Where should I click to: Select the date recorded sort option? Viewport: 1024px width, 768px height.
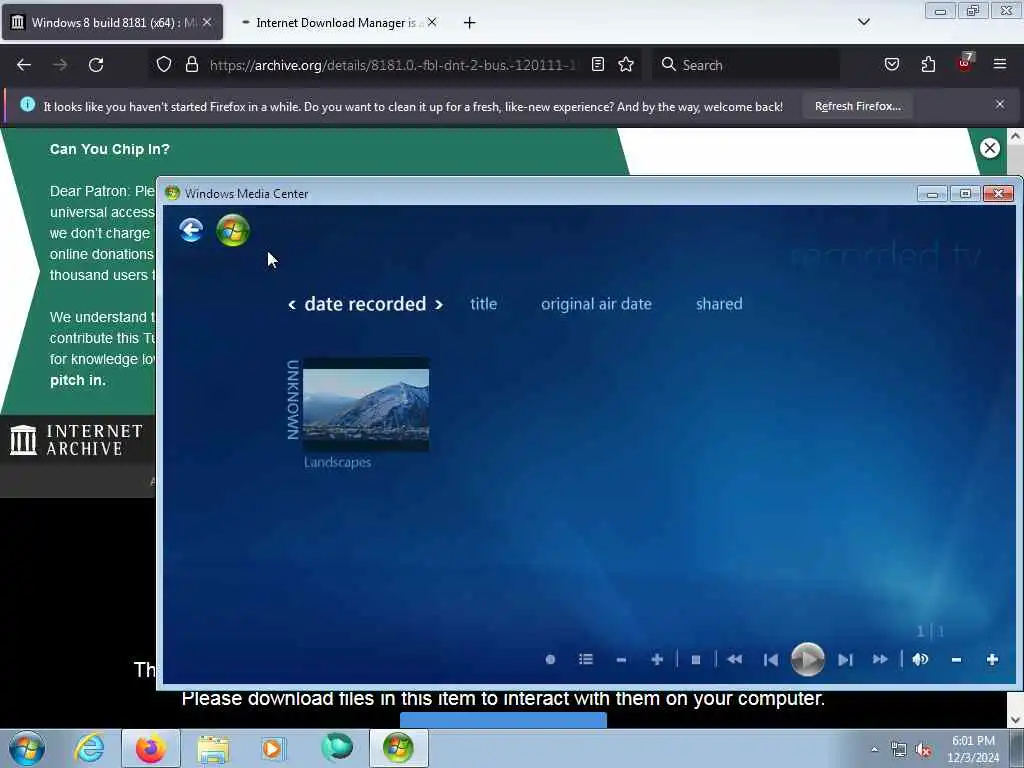(365, 304)
